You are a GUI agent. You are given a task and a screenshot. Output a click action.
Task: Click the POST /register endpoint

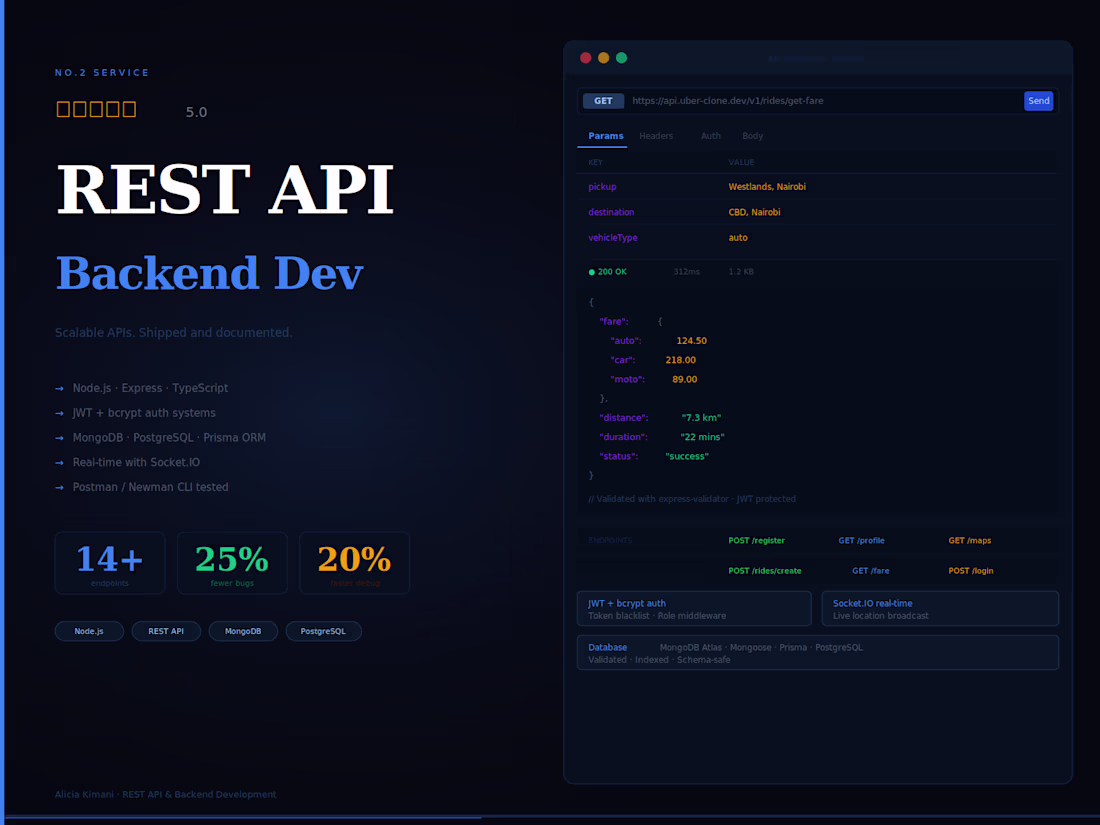coord(756,541)
